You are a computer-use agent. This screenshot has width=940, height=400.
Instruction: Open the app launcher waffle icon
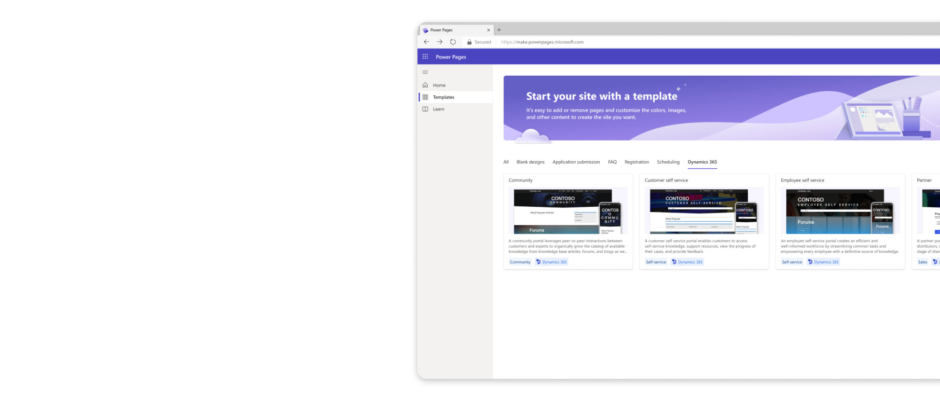425,56
